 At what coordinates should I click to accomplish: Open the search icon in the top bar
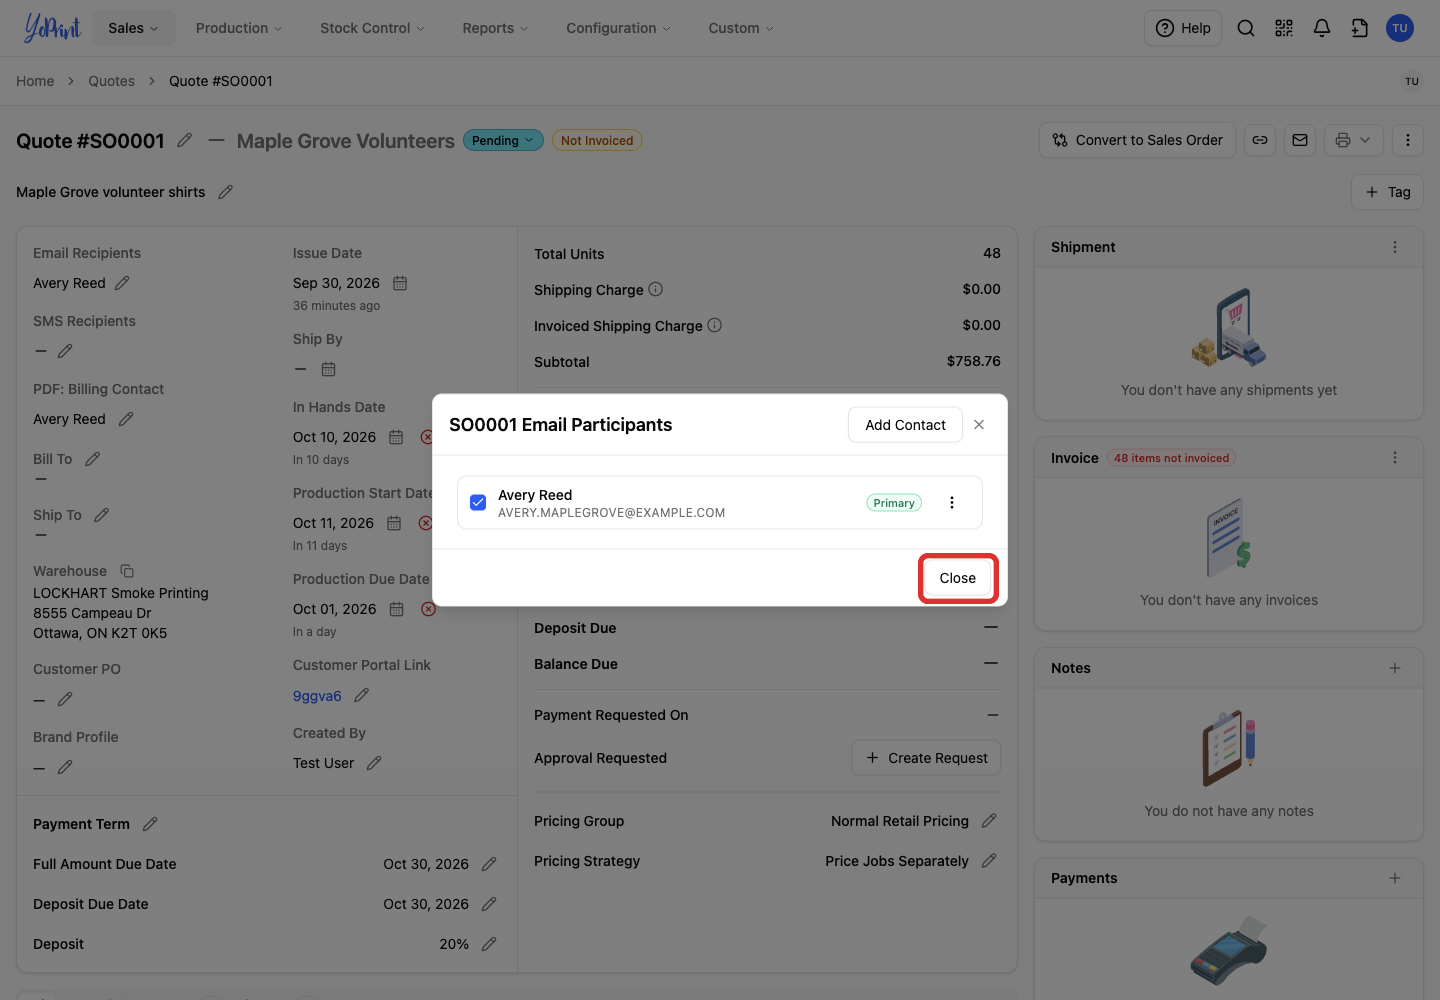click(x=1246, y=28)
